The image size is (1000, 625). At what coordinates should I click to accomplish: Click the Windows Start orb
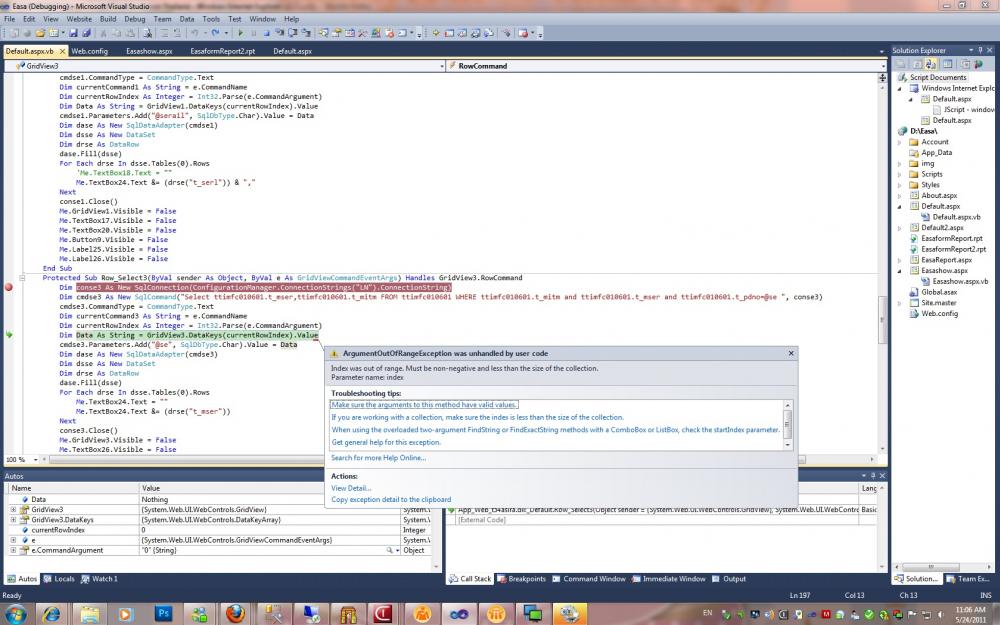15,614
